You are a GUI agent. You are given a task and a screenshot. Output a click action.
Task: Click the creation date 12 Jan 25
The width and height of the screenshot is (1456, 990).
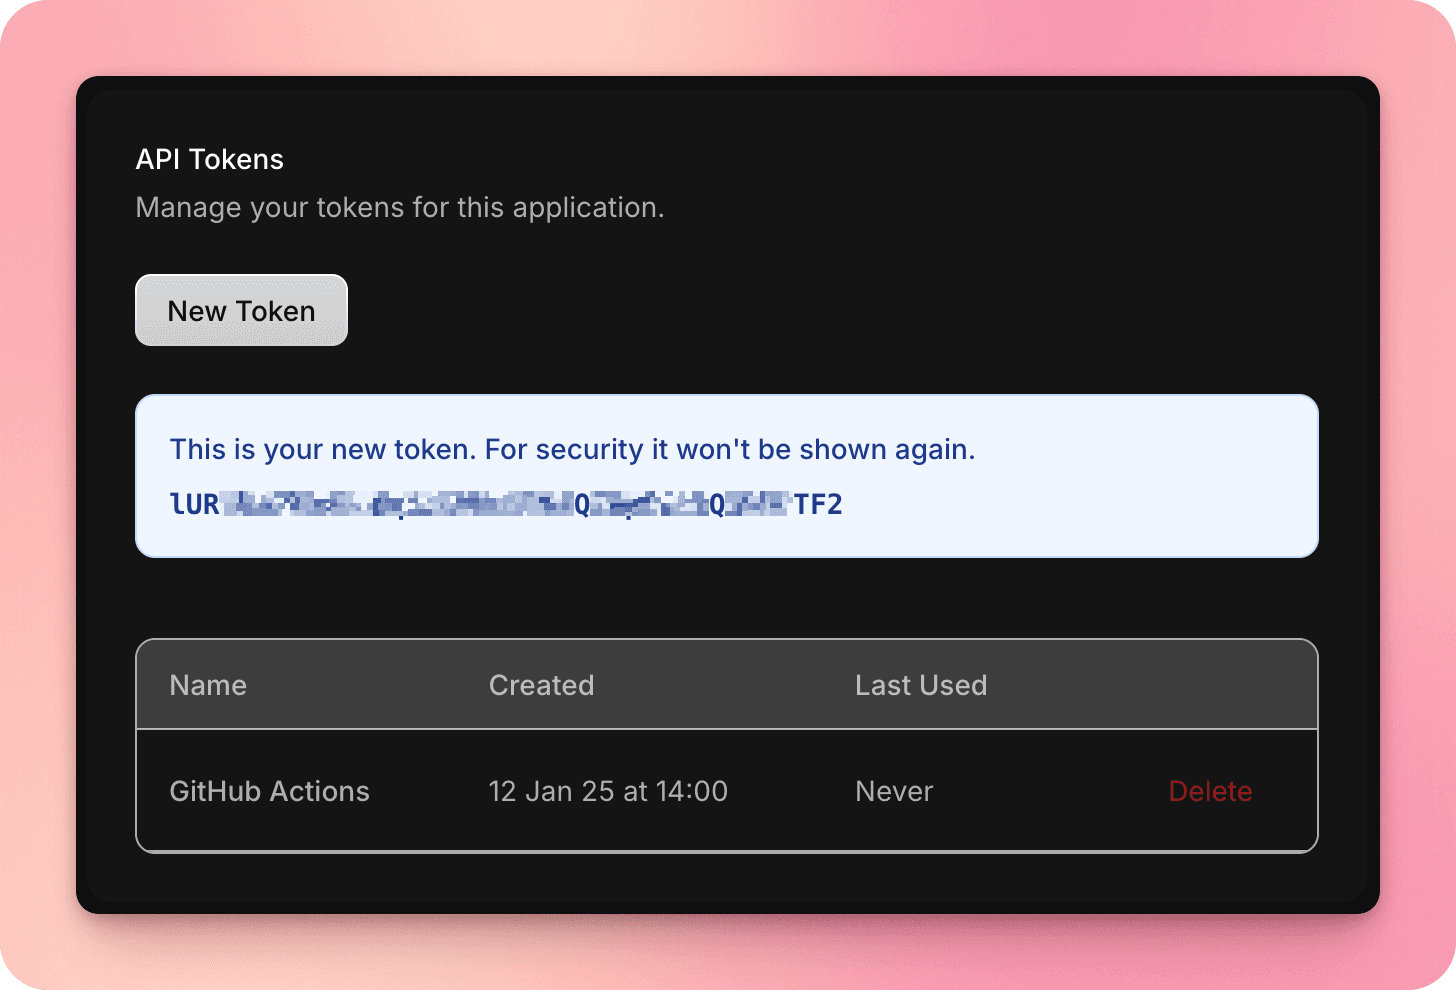point(608,791)
